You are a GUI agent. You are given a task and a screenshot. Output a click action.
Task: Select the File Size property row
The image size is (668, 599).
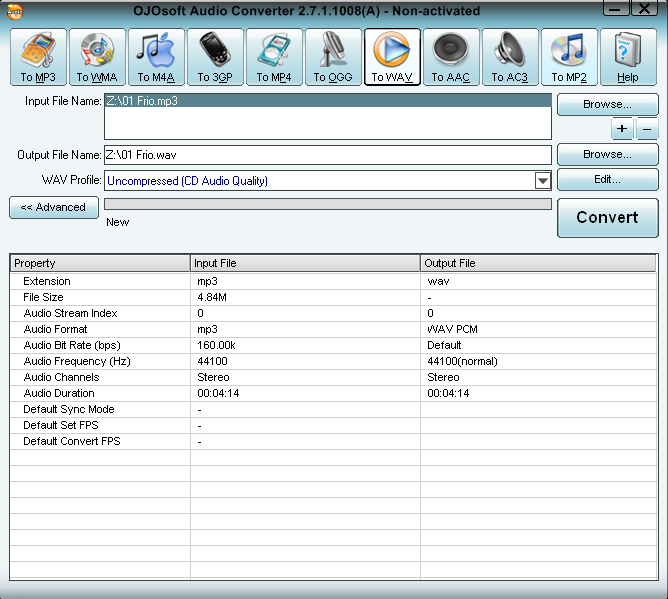[333, 297]
